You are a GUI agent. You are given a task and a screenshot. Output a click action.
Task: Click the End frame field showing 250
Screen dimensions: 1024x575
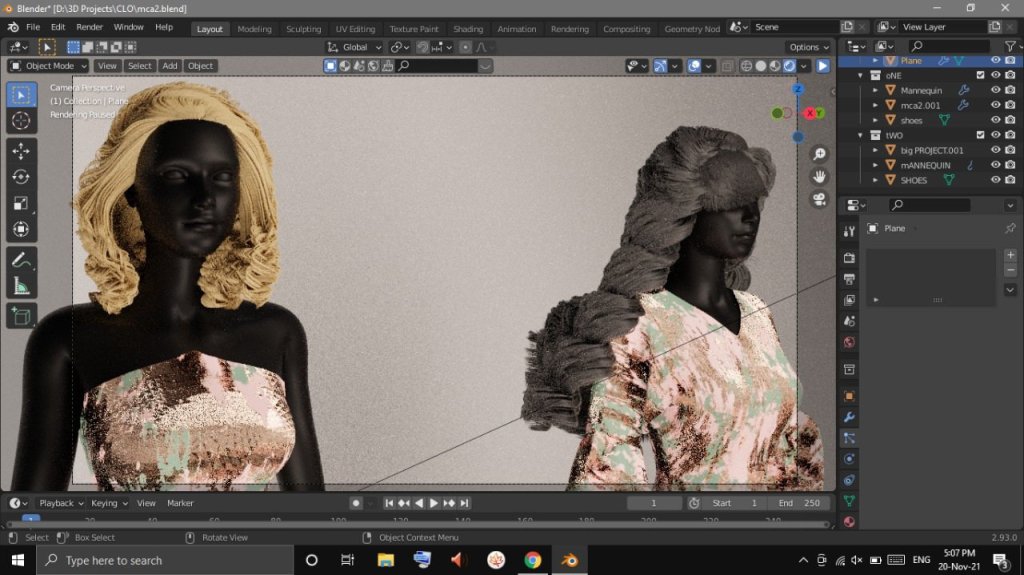click(x=799, y=503)
